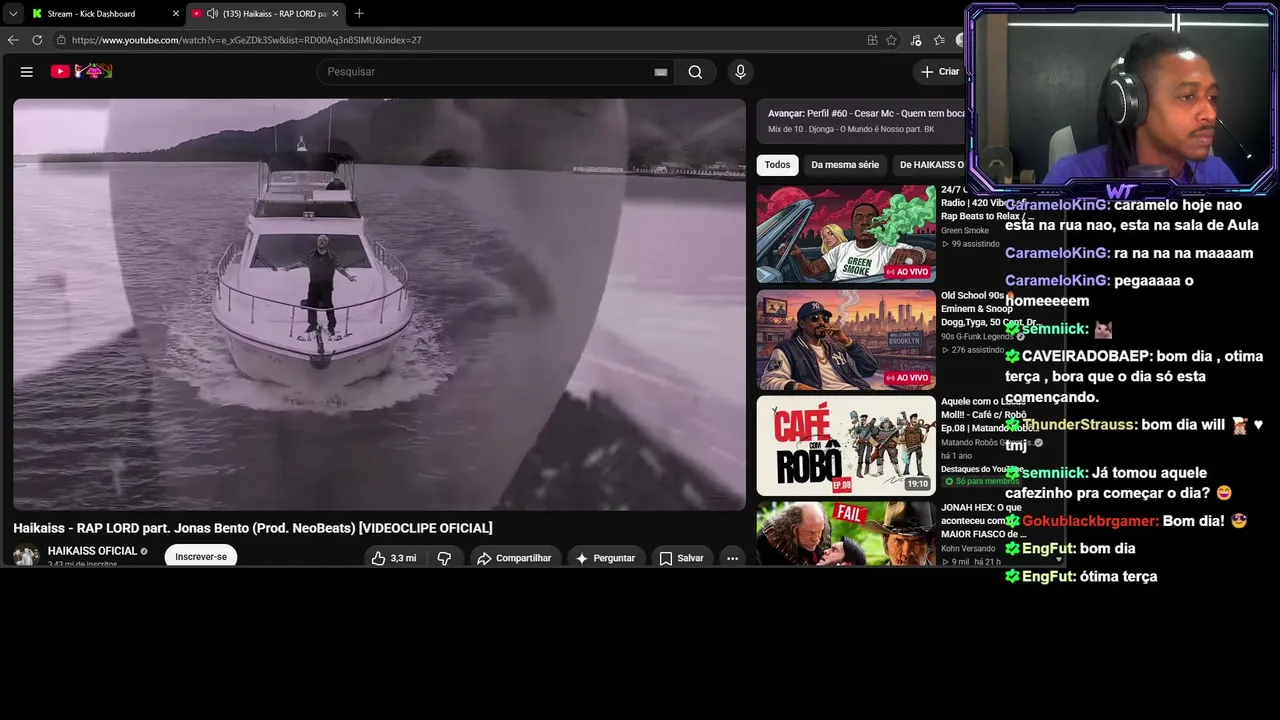Open the 'Avançar: Perfil #60 - Cesar Mc' playlist header
Image resolution: width=1280 pixels, height=720 pixels.
coord(866,114)
